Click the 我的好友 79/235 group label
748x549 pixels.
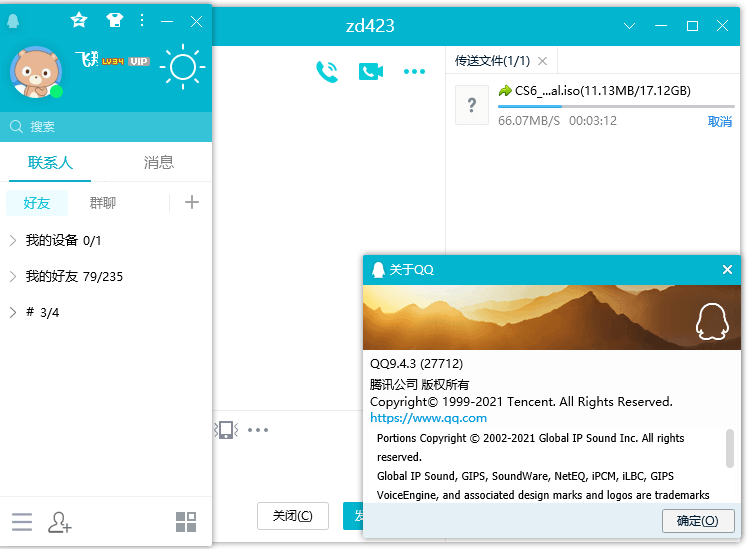tap(74, 276)
